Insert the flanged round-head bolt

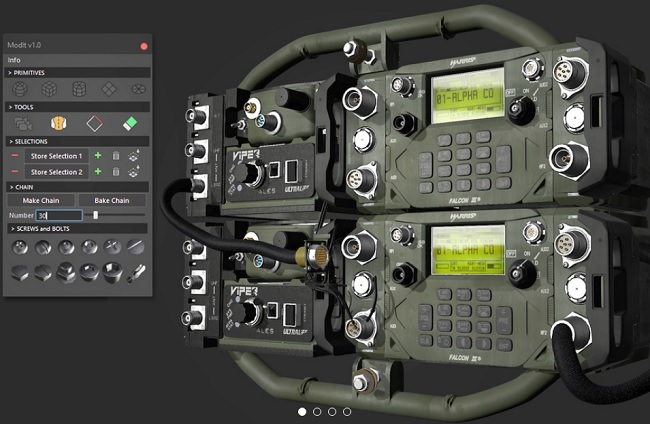tap(89, 273)
